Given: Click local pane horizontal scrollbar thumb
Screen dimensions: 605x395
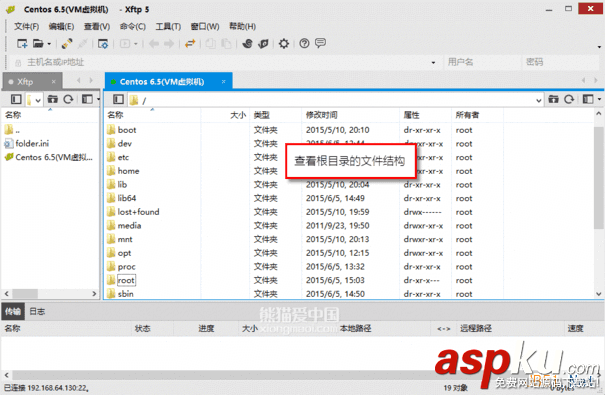Looking at the screenshot, I should [x=25, y=294].
